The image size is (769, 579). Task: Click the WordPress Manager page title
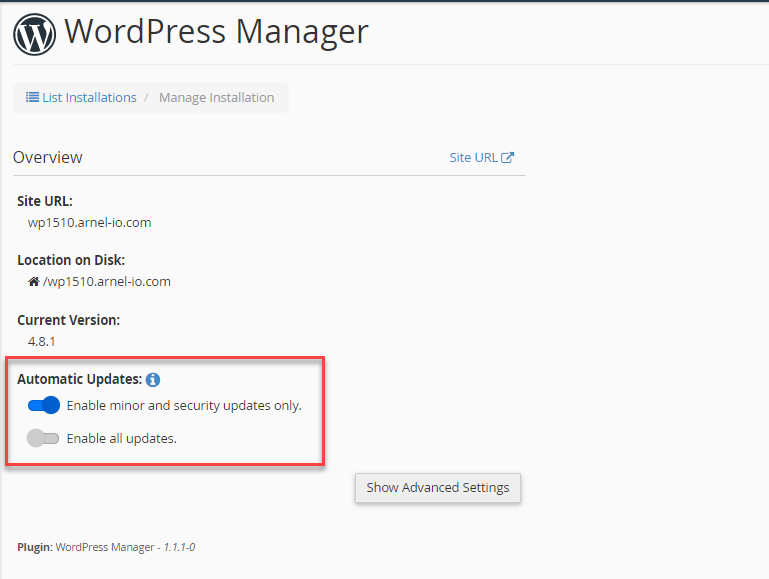pos(216,32)
